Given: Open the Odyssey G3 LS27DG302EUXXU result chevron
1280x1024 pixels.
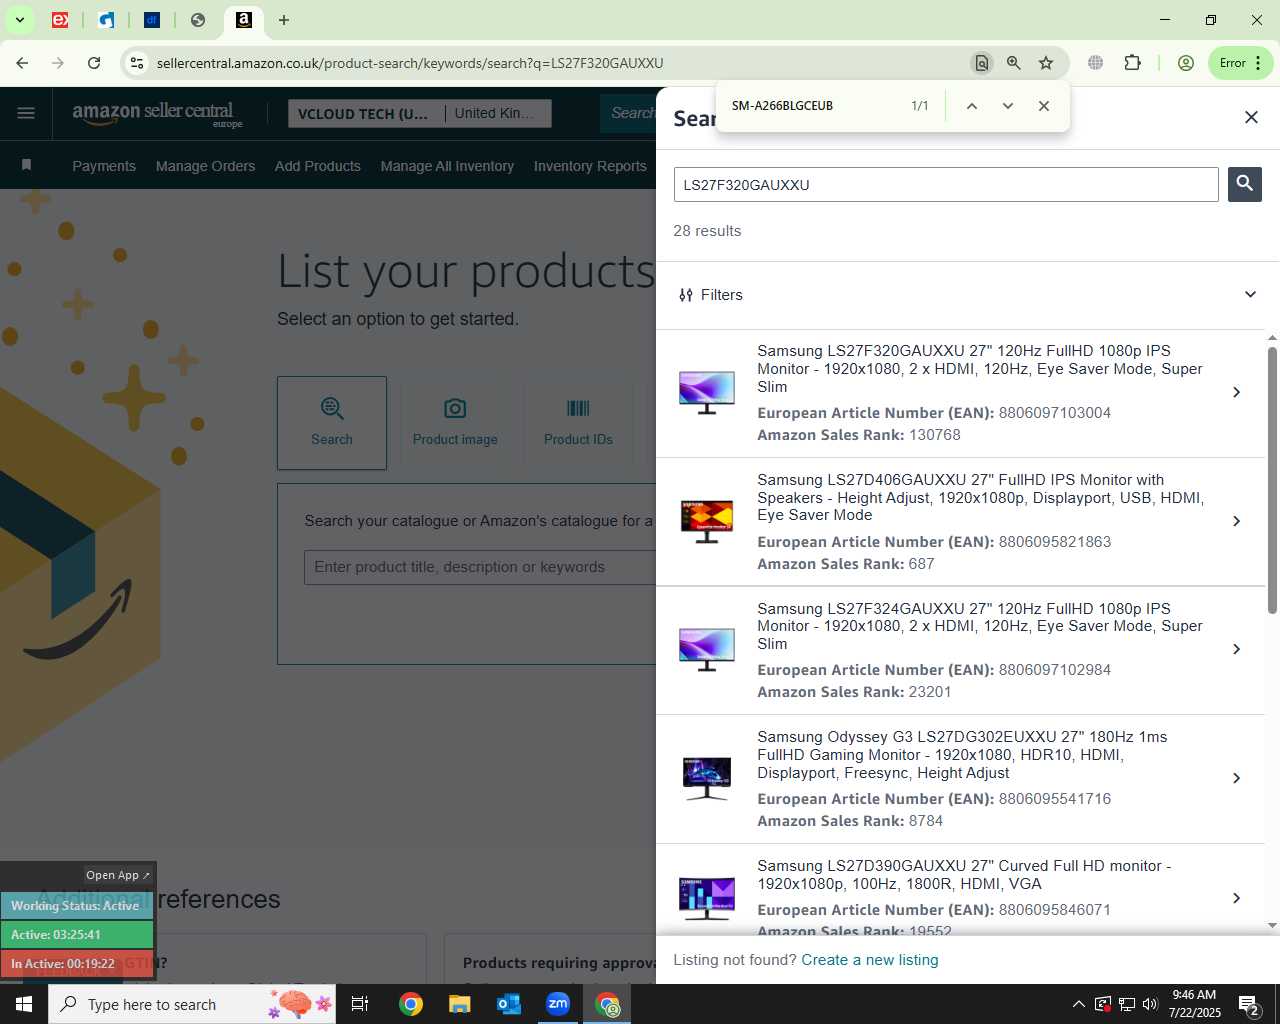Looking at the screenshot, I should 1237,778.
